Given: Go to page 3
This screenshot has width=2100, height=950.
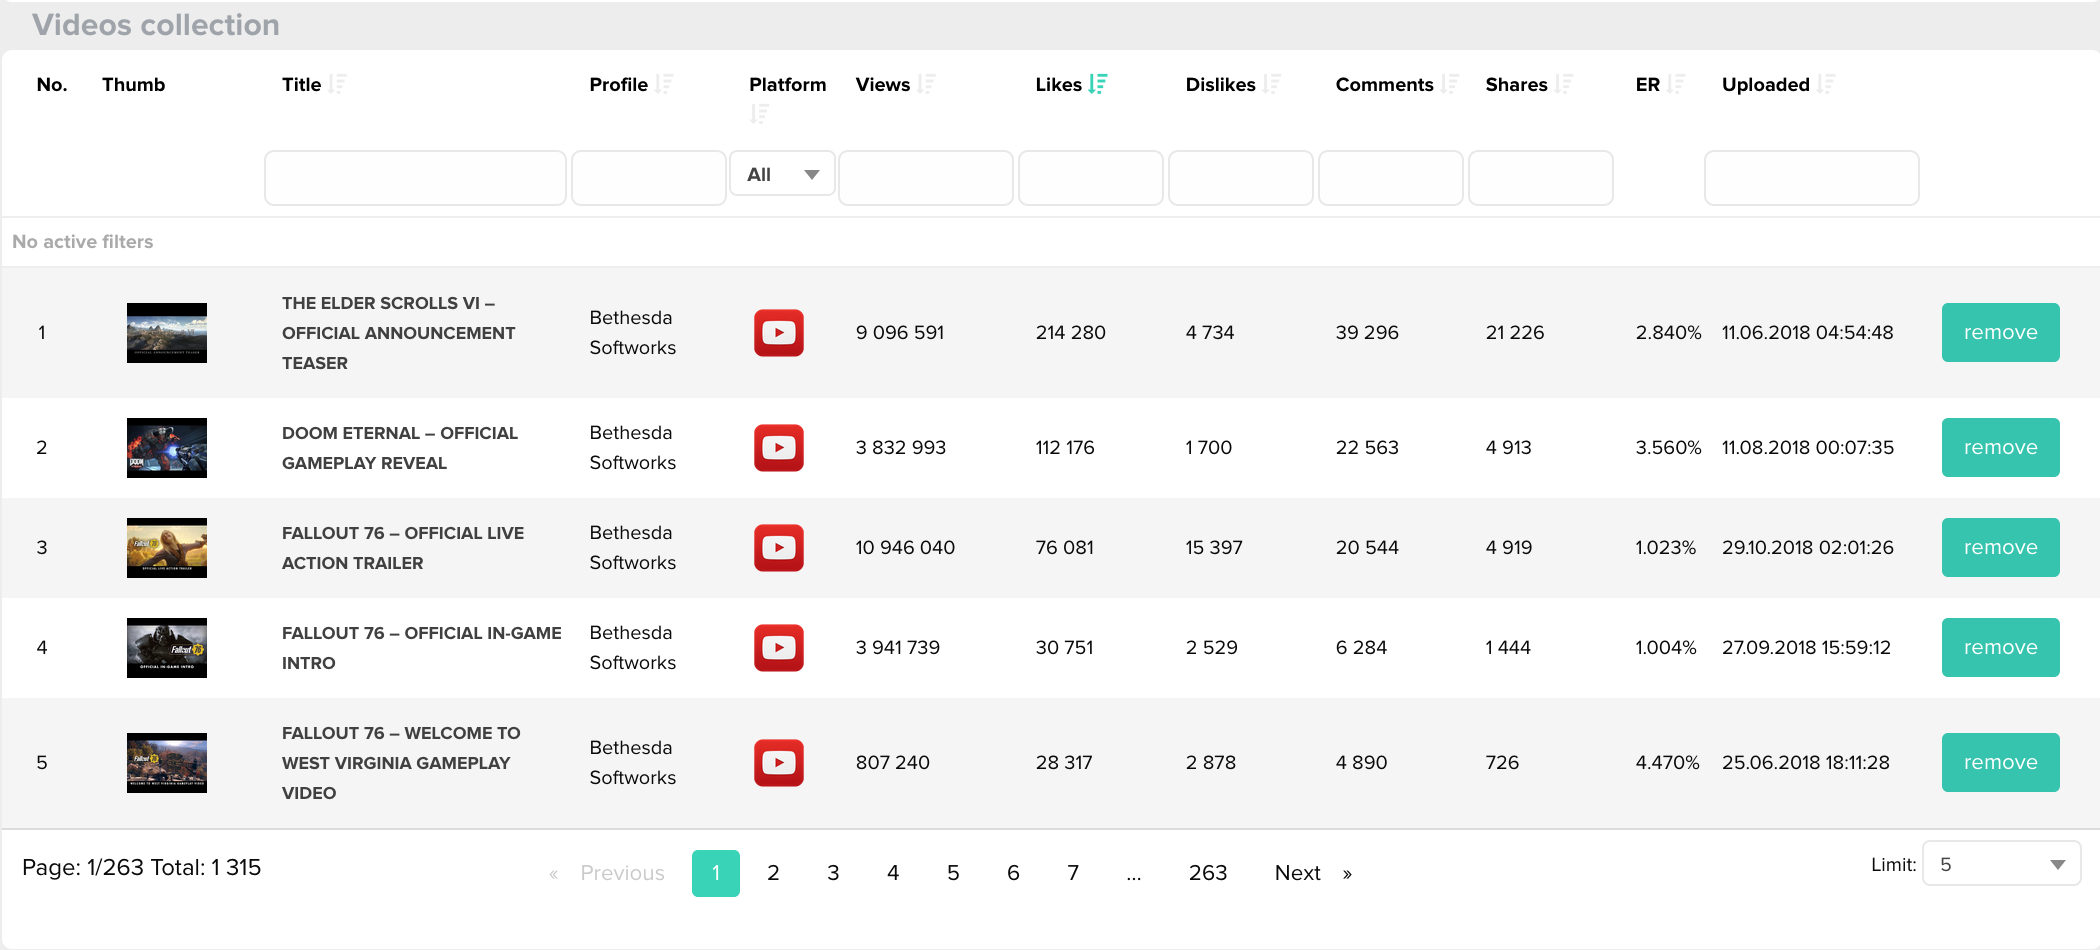Looking at the screenshot, I should [833, 873].
